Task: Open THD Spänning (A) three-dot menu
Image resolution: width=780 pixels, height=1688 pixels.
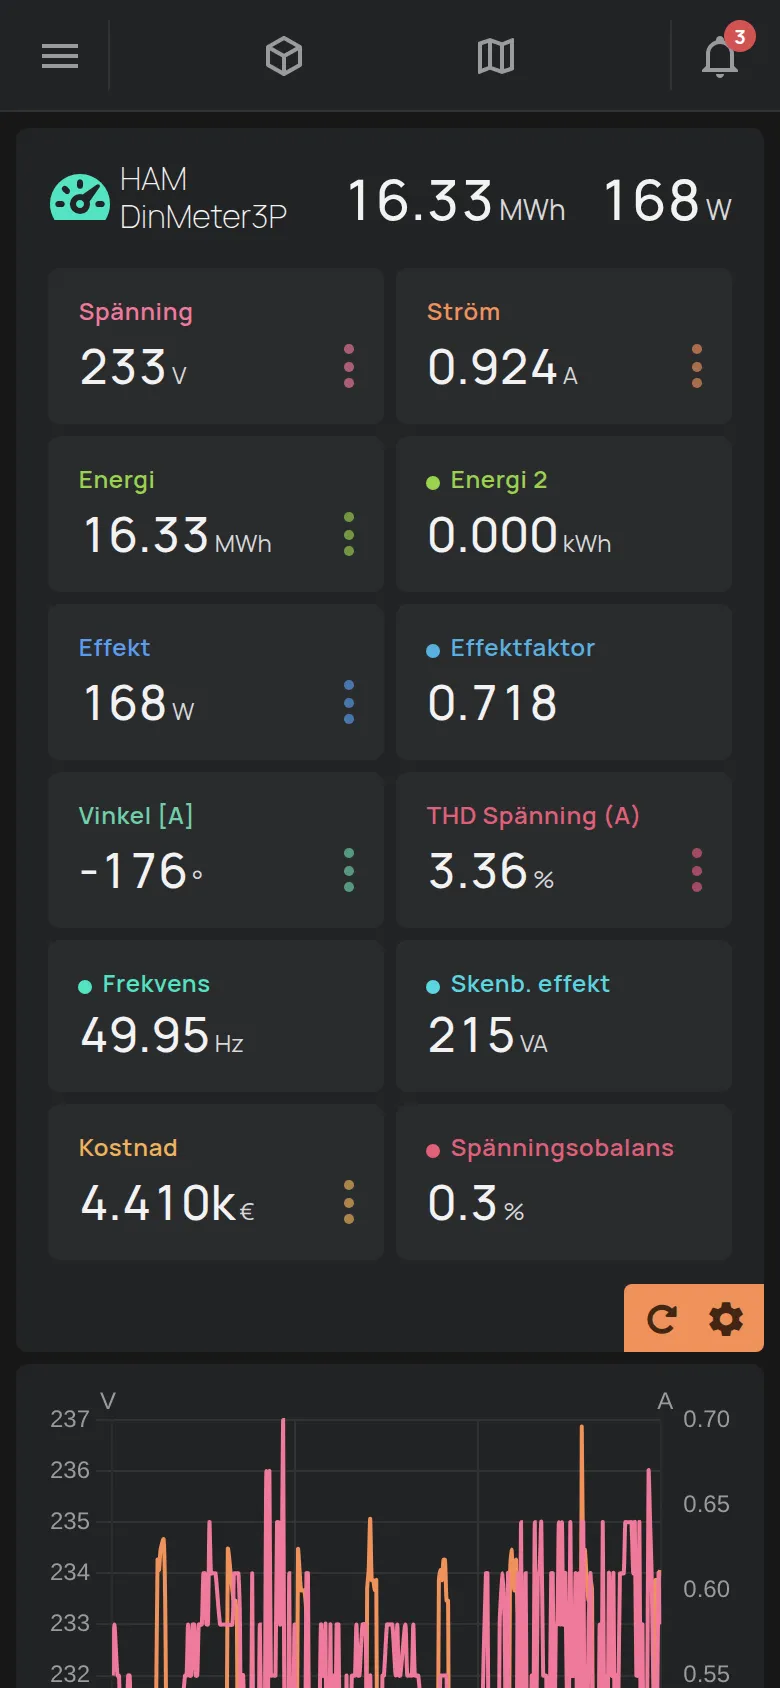Action: (697, 870)
